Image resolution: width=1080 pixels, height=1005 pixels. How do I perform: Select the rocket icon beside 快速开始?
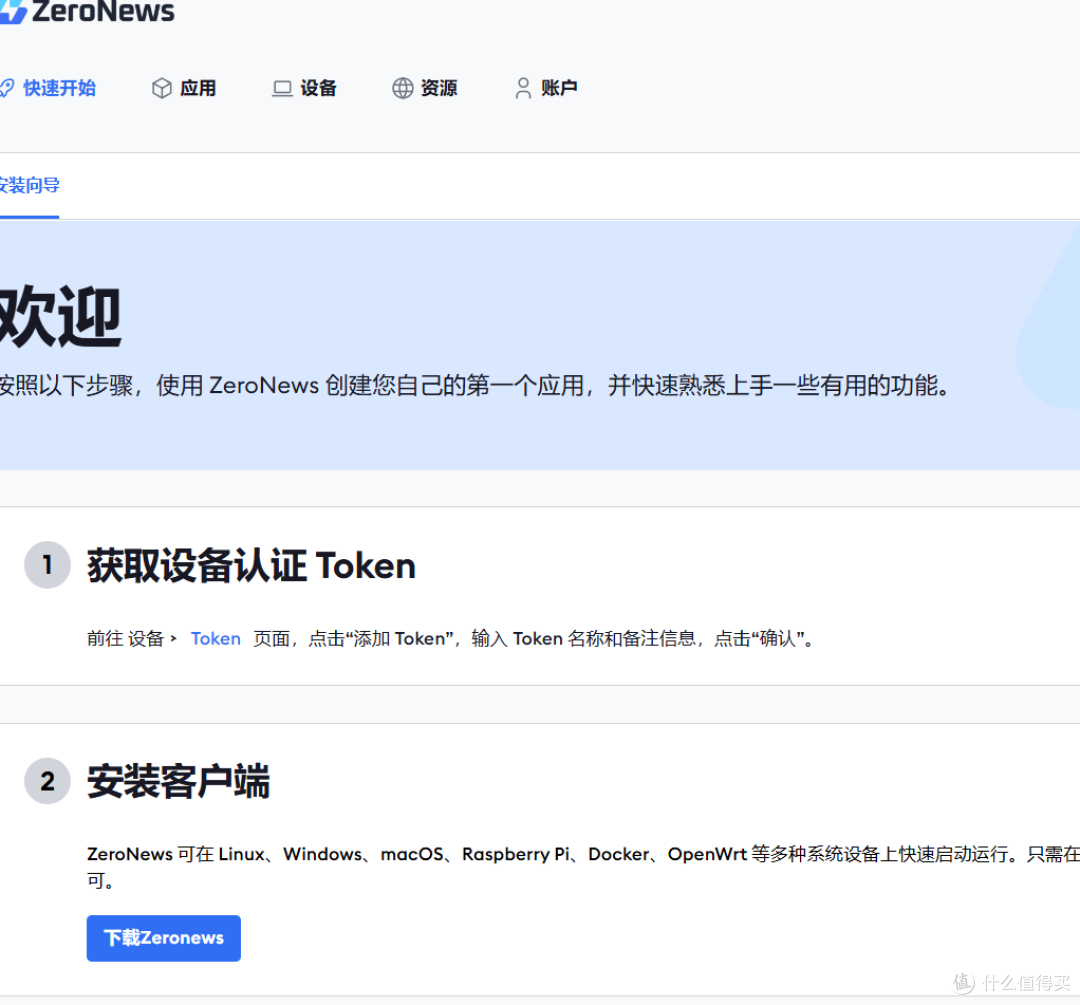point(8,87)
